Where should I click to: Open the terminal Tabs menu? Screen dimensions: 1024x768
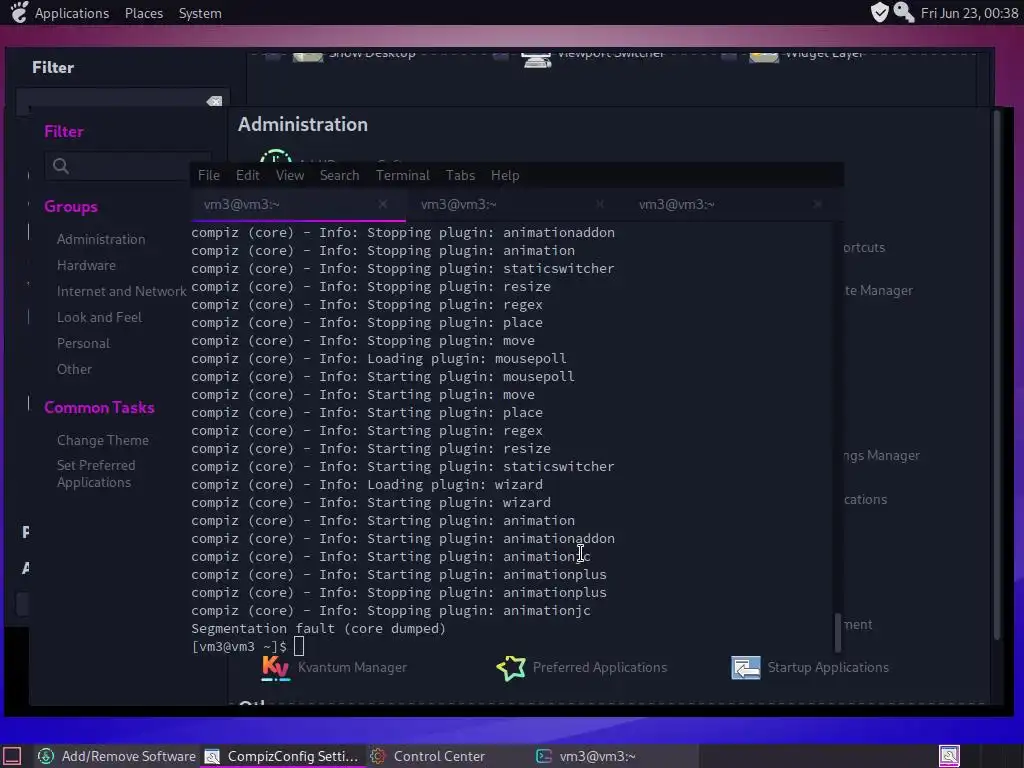460,175
